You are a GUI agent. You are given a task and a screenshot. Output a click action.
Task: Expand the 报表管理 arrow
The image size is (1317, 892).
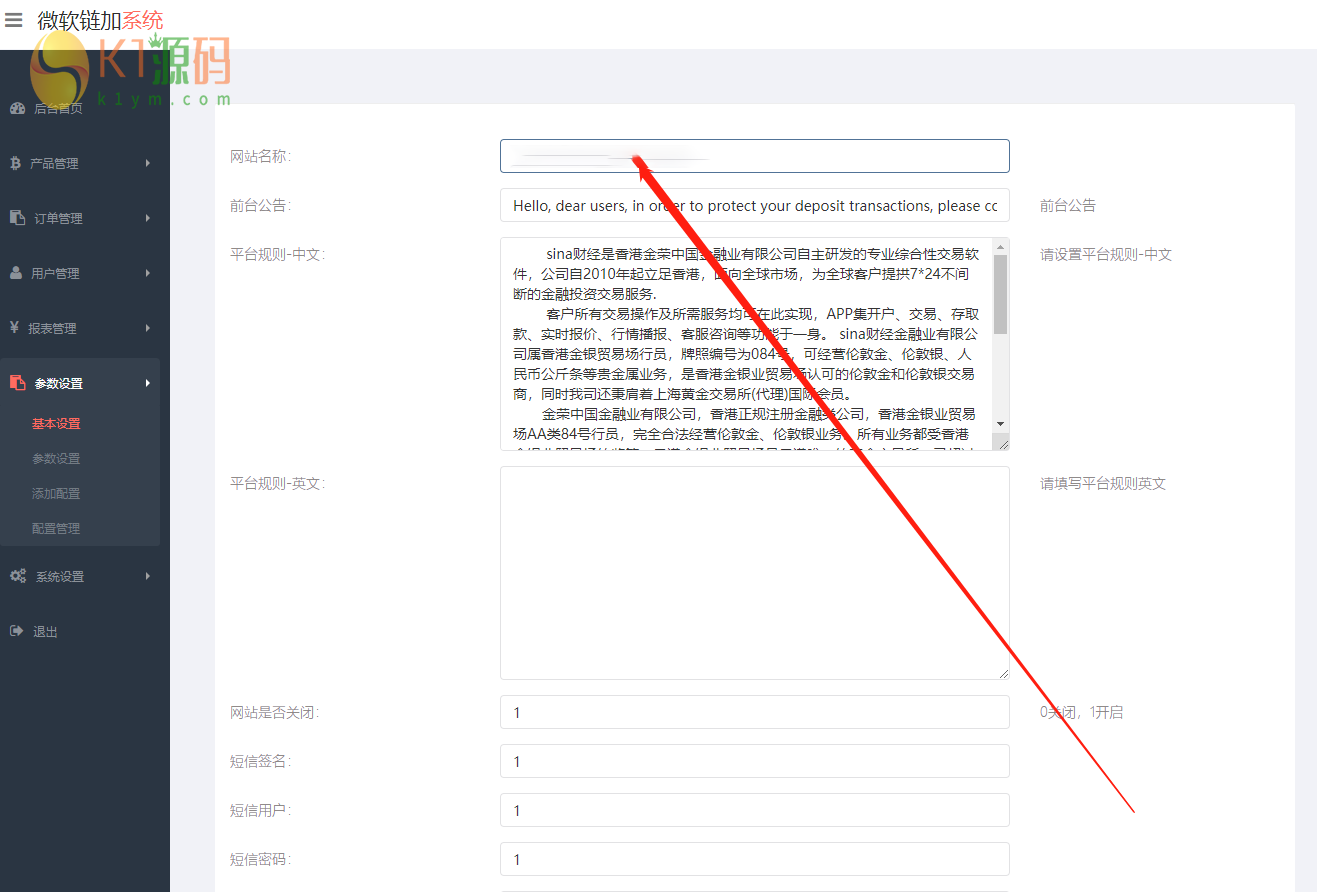pyautogui.click(x=148, y=328)
